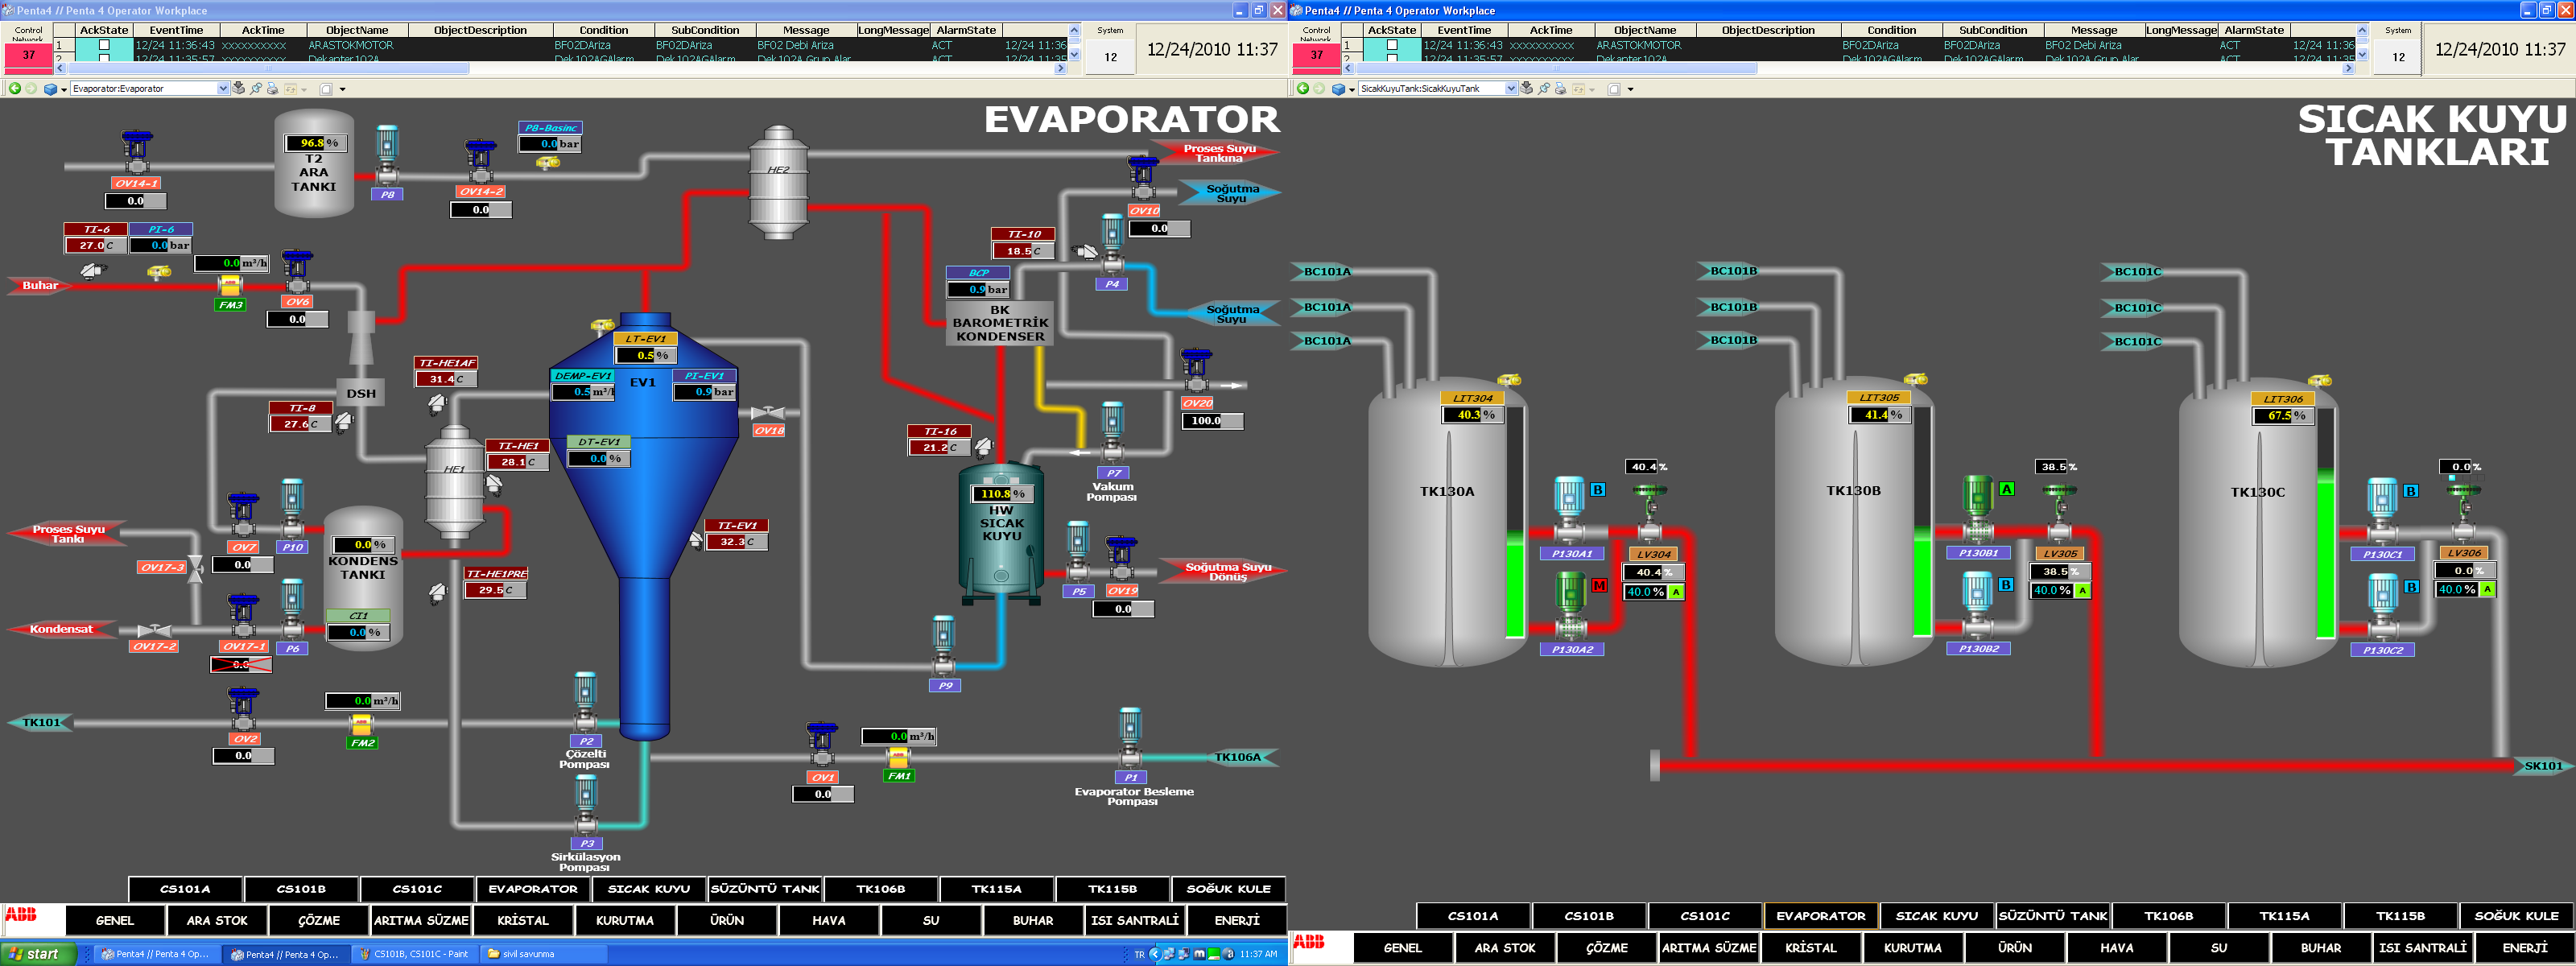
Task: Tick first alarm AckState checkbox, right window
Action: click(1392, 45)
